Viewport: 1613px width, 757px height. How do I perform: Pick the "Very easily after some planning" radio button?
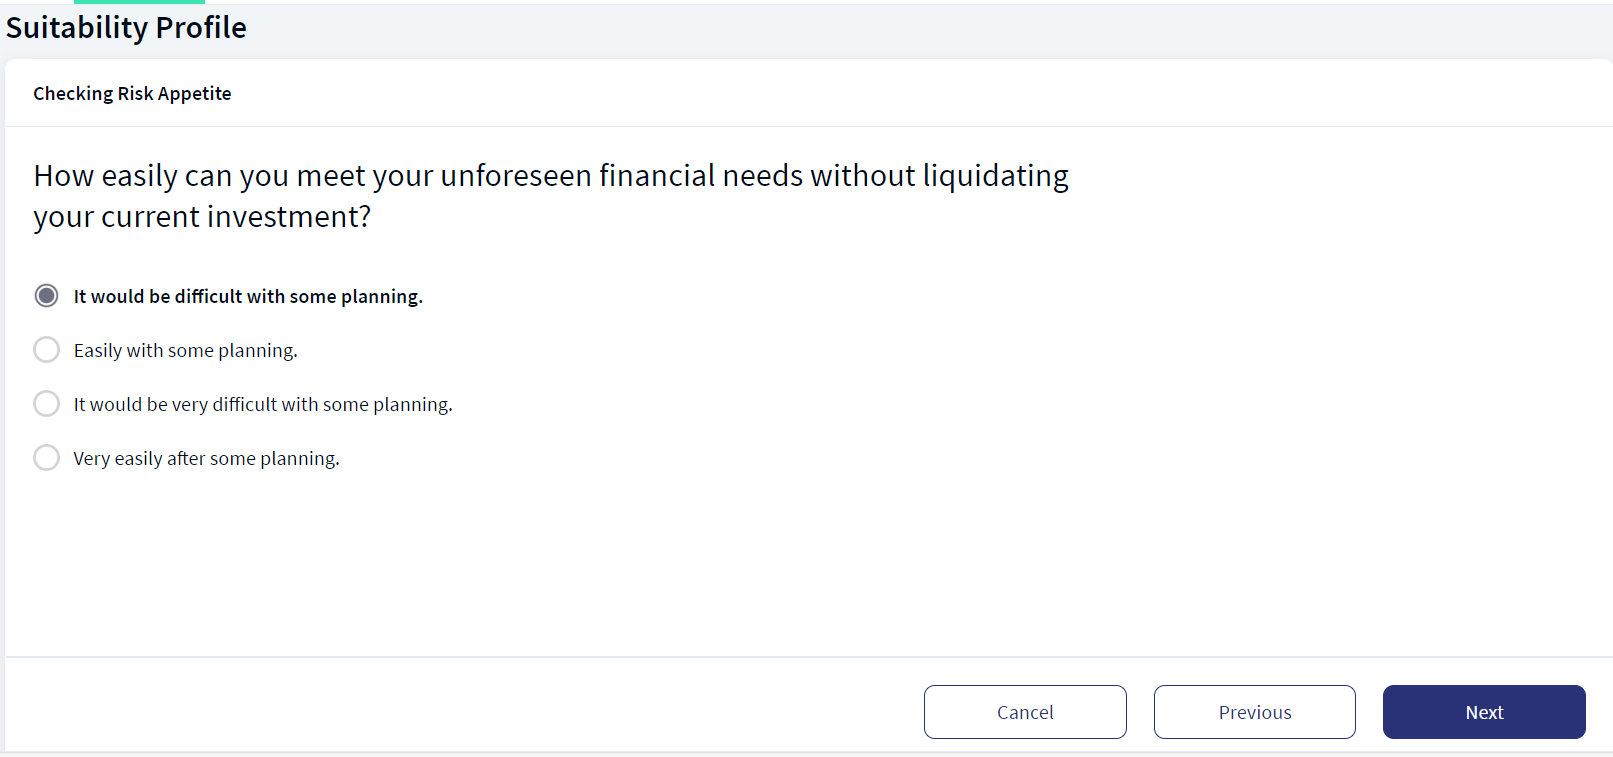46,458
